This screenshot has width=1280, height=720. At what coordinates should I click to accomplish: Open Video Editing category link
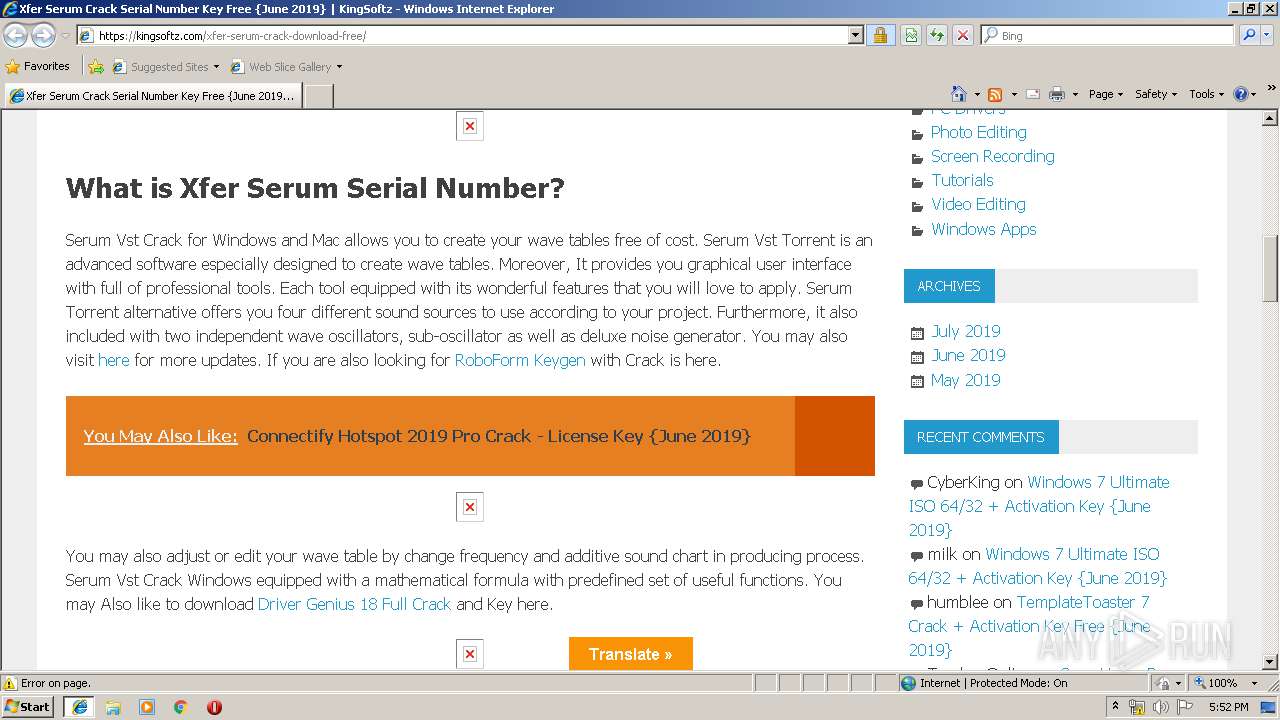pyautogui.click(x=978, y=204)
